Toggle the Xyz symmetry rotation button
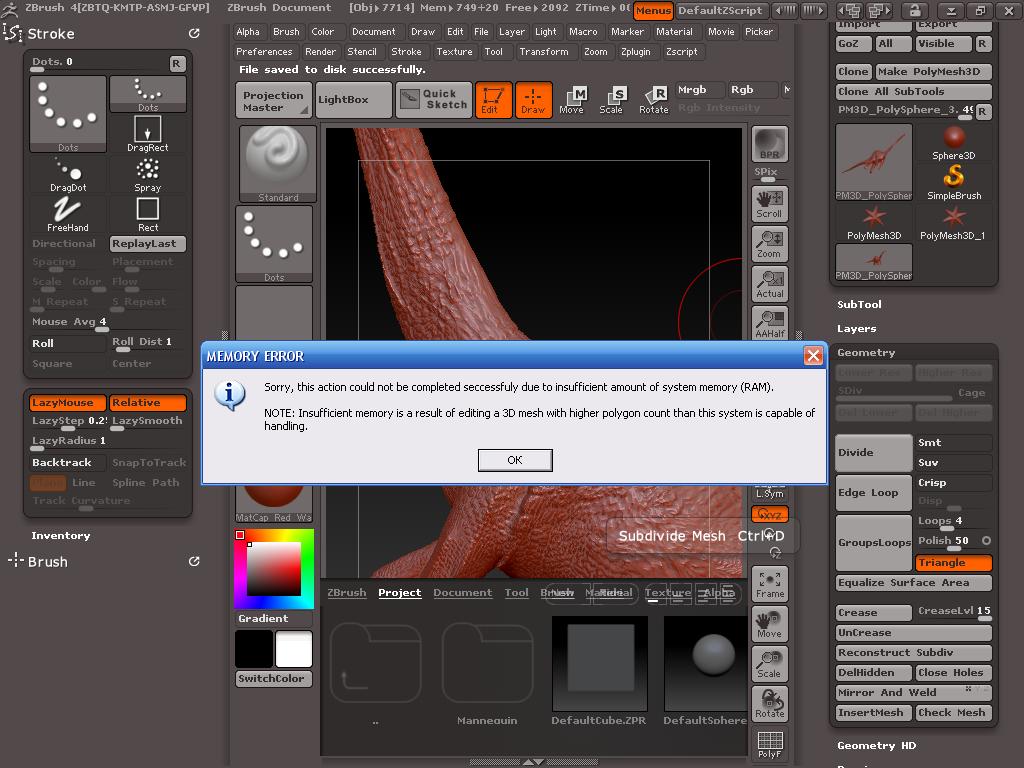Viewport: 1024px width, 768px height. tap(770, 515)
